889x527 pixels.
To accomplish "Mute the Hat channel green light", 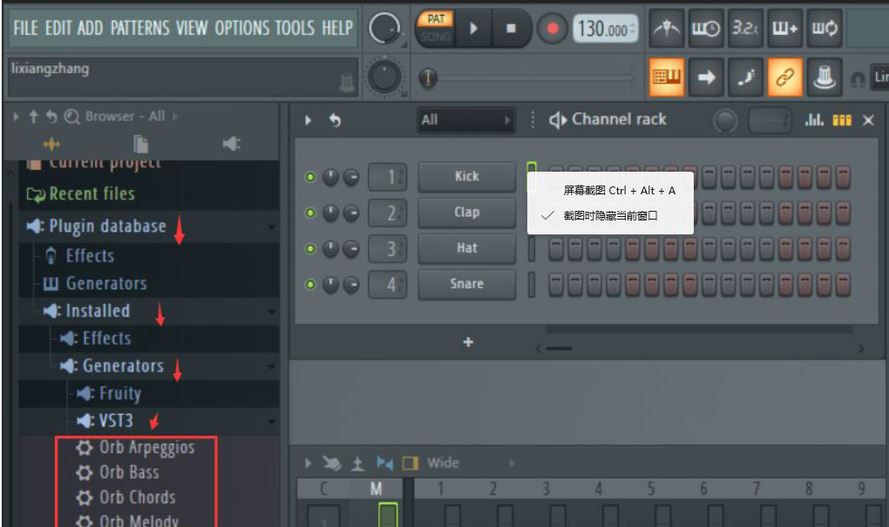I will [x=310, y=249].
